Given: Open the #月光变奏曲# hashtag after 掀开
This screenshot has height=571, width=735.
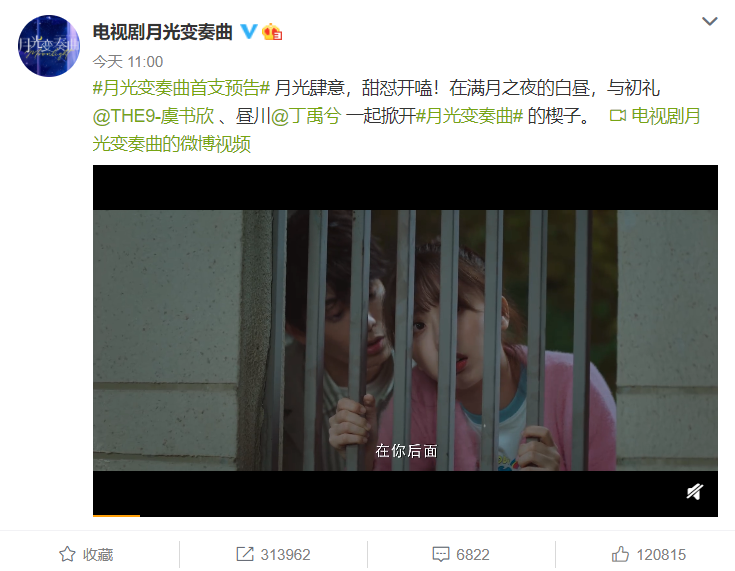Looking at the screenshot, I should (x=469, y=116).
